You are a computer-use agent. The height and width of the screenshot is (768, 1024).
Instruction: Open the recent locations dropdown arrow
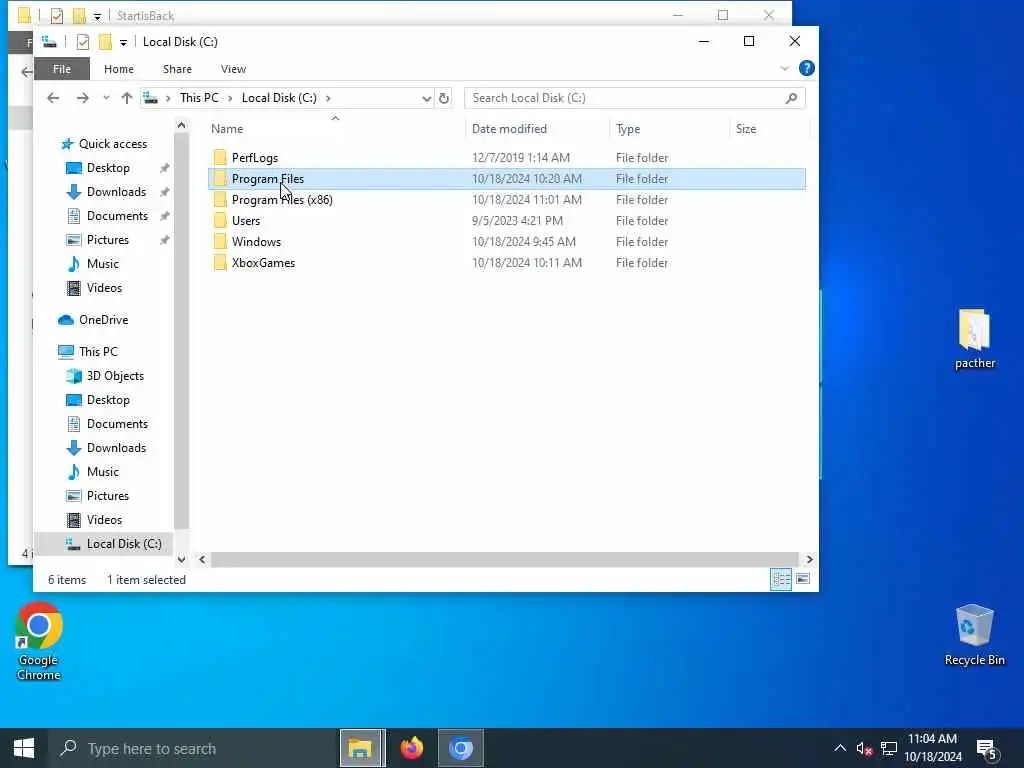click(106, 98)
